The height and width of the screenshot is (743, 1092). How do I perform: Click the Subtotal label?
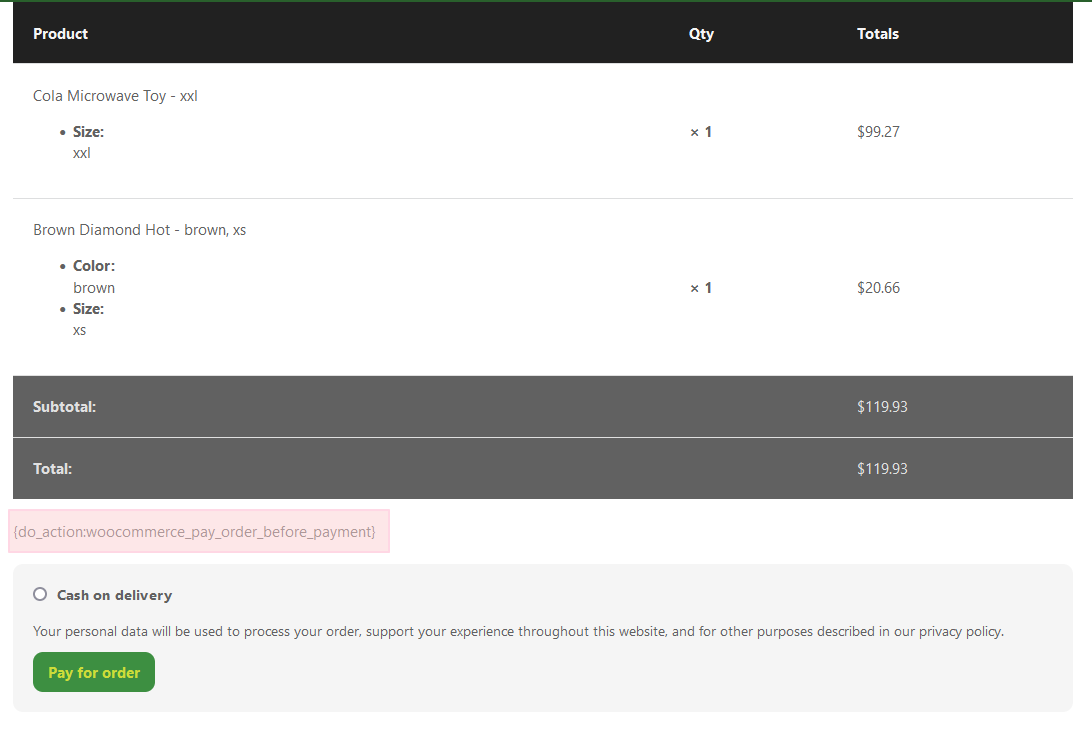[x=64, y=407]
